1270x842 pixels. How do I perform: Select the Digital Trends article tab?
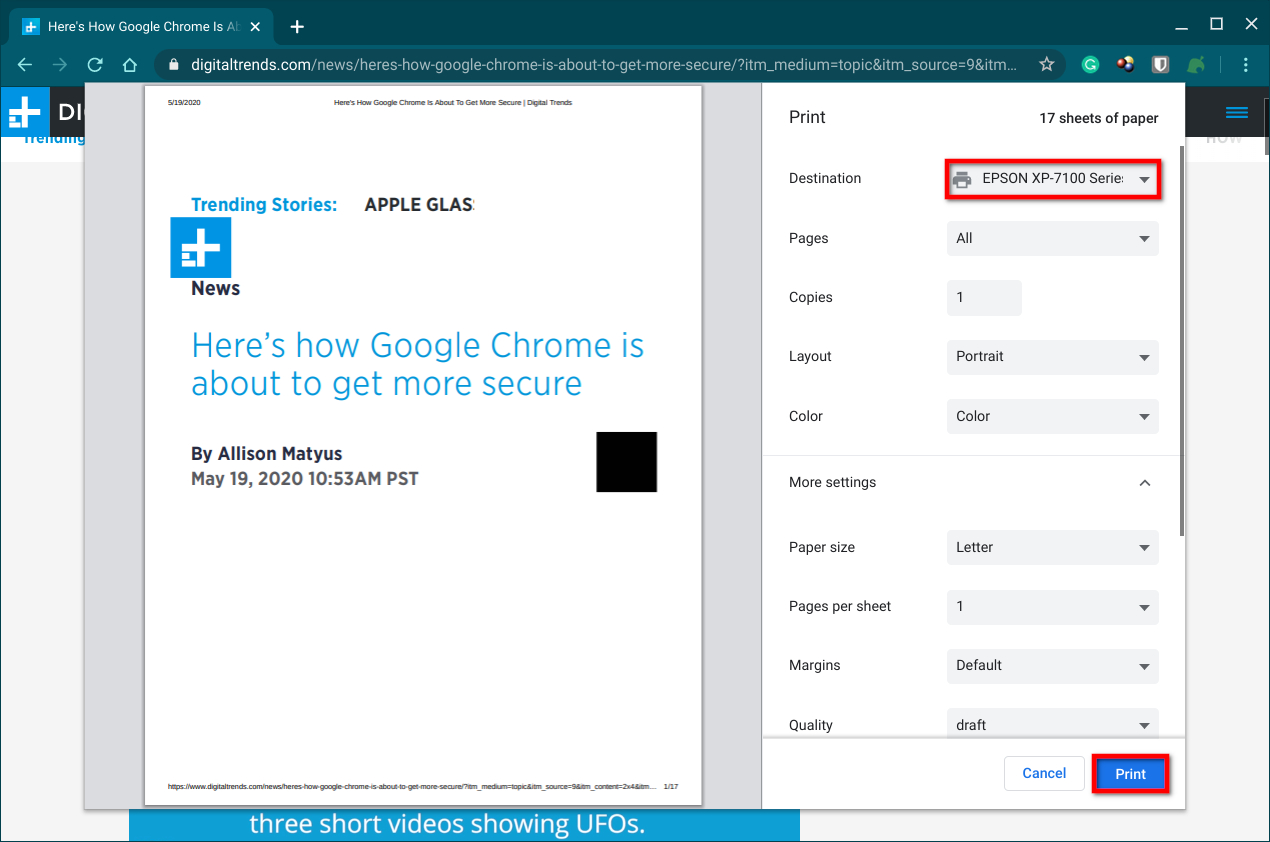pos(142,27)
